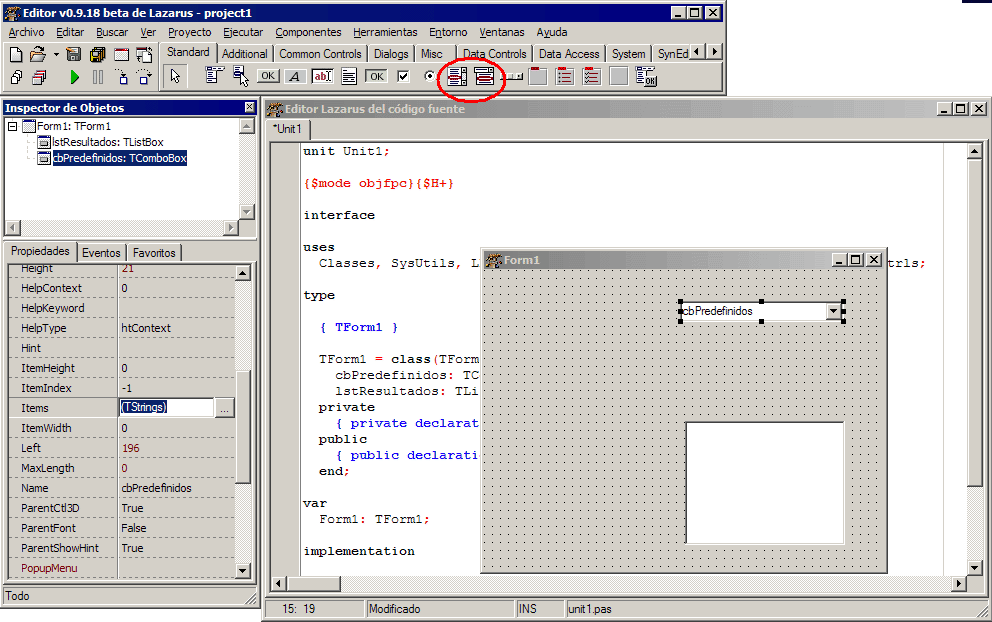Click the Left property value 196
Screen dimensions: 992x622
click(176, 448)
